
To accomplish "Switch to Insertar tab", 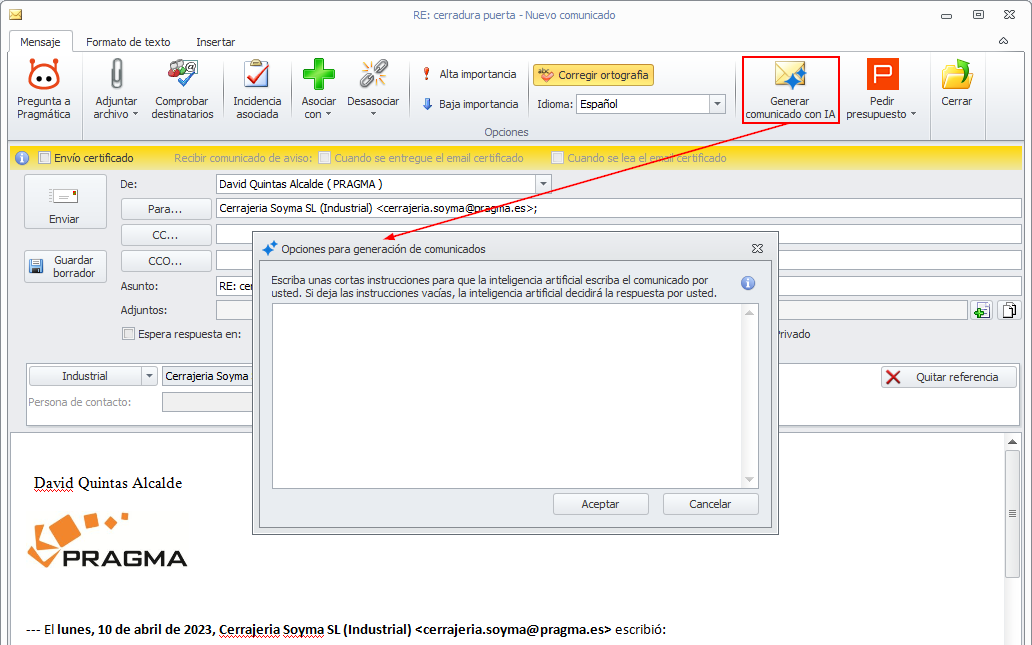I will tap(215, 42).
